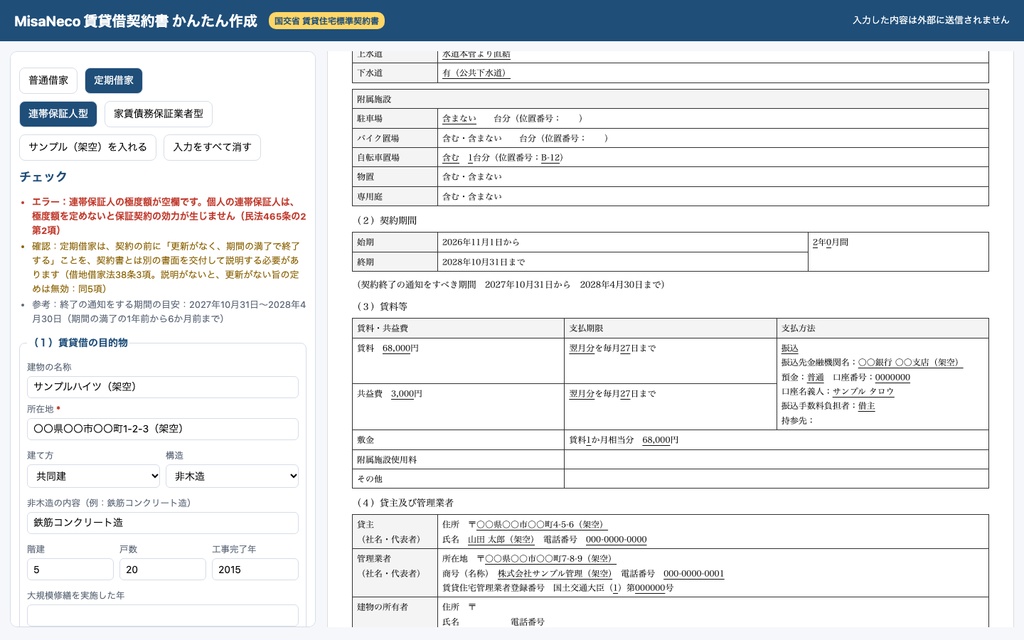Choose the 家賃債務保証業者型 option
Image resolution: width=1024 pixels, height=640 pixels.
(158, 114)
